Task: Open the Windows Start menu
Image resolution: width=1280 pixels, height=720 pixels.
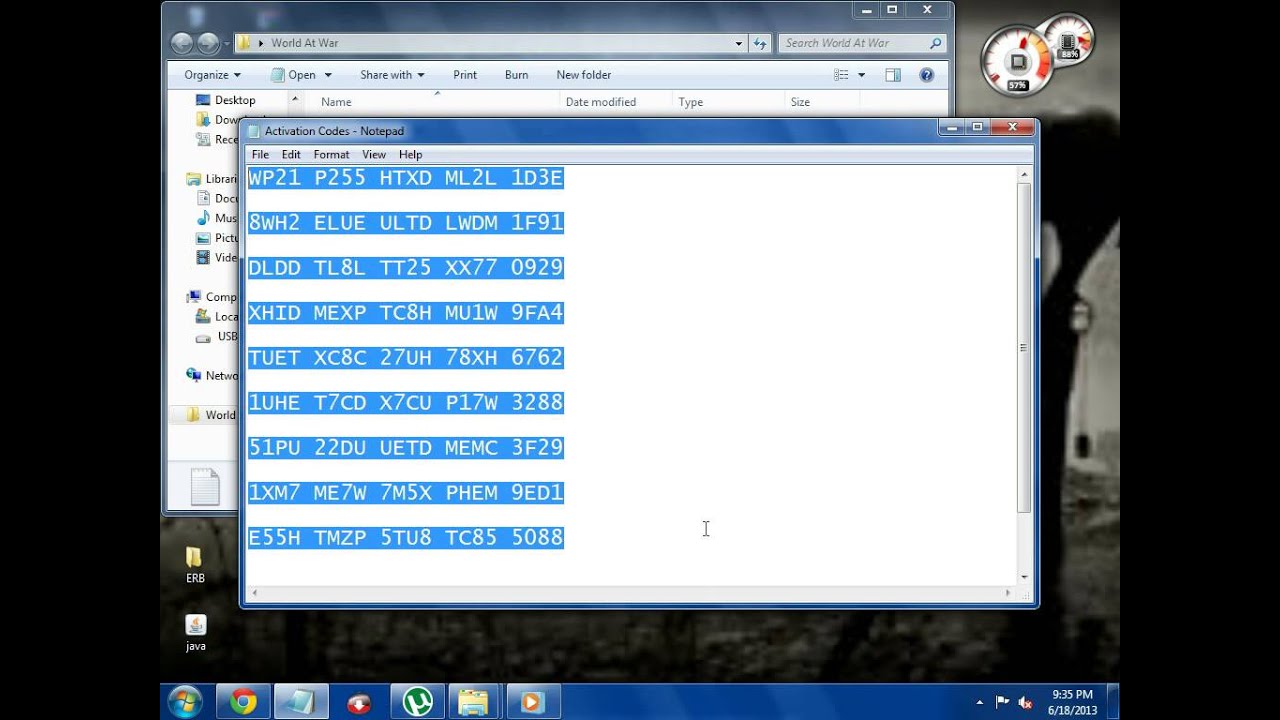Action: (x=185, y=702)
